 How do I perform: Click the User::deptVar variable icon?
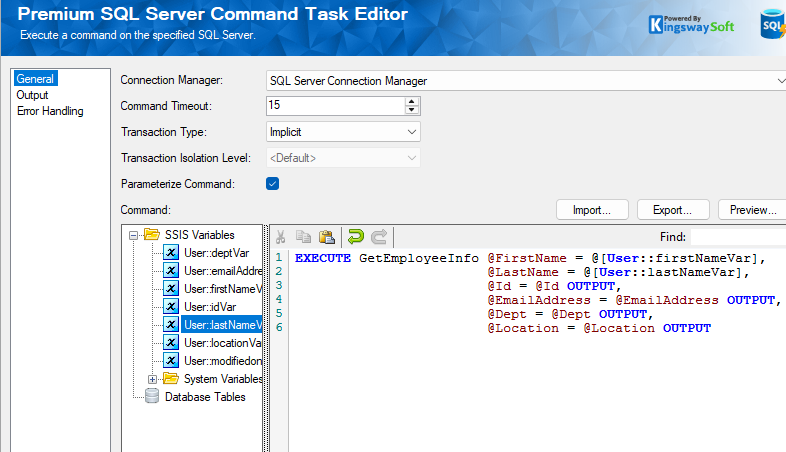pos(170,253)
